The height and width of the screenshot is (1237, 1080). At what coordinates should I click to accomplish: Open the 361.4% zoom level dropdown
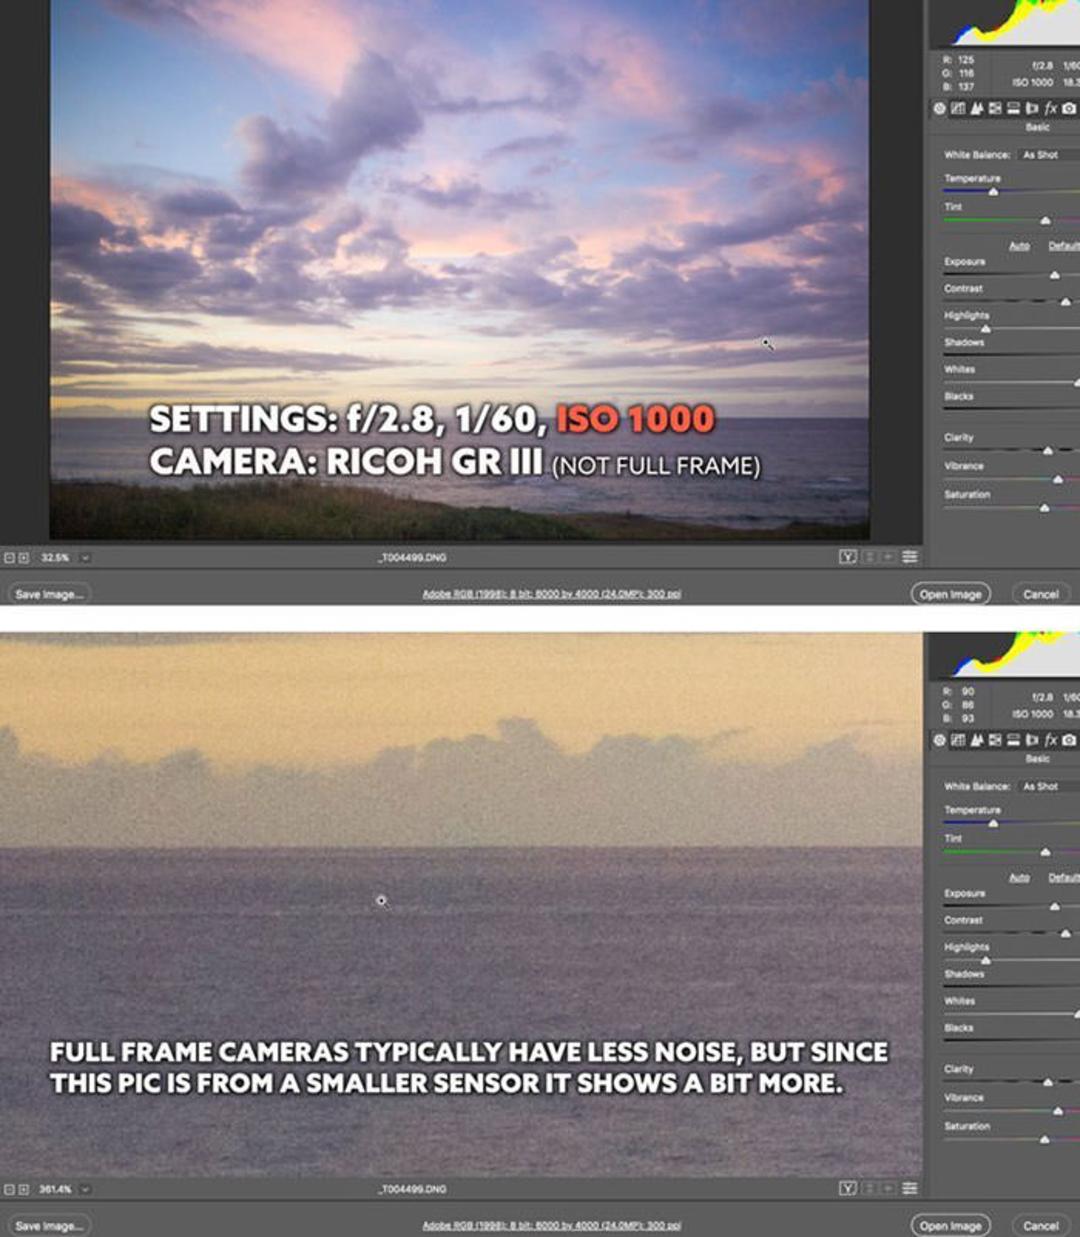tap(85, 1189)
